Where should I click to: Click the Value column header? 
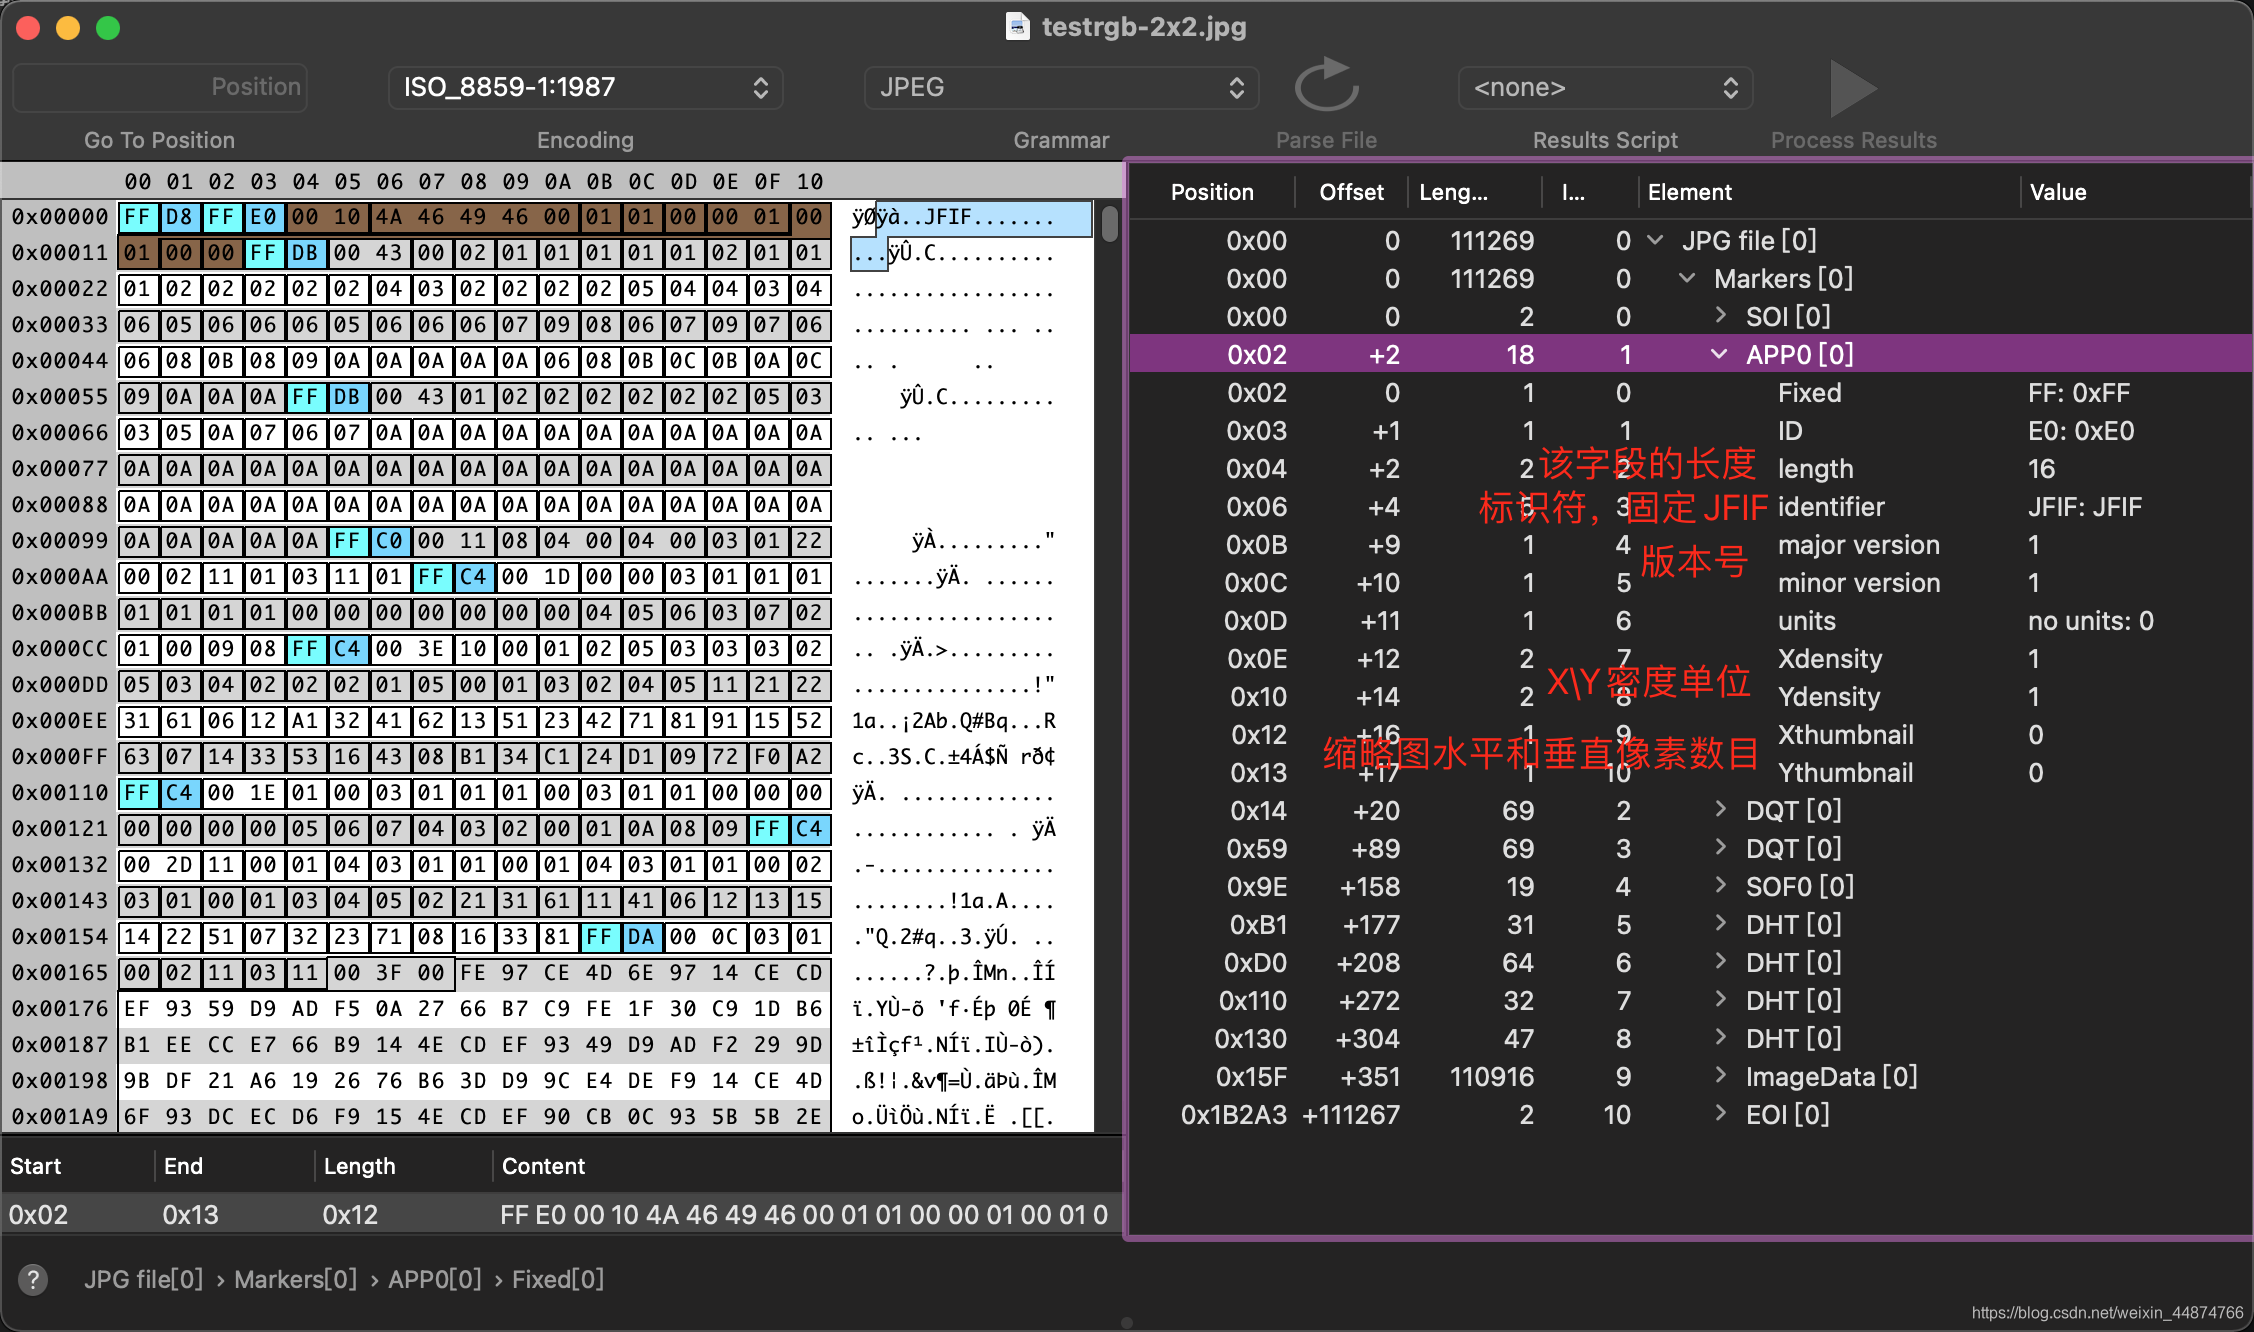coord(2058,192)
